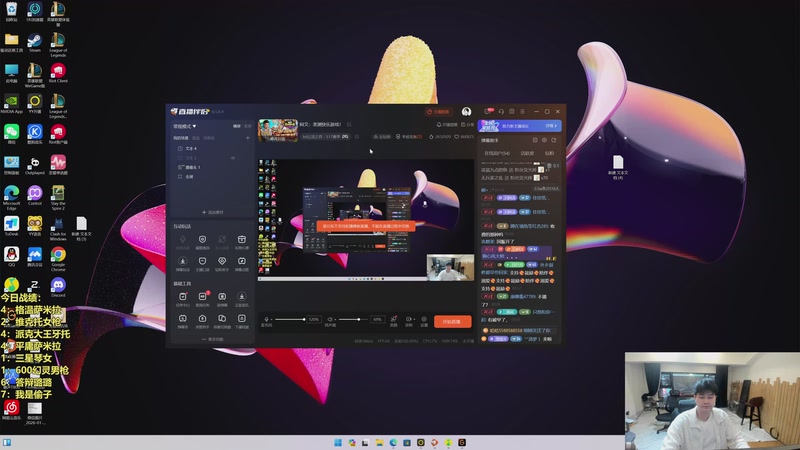Click the 添加素材 add-source button

click(213, 212)
